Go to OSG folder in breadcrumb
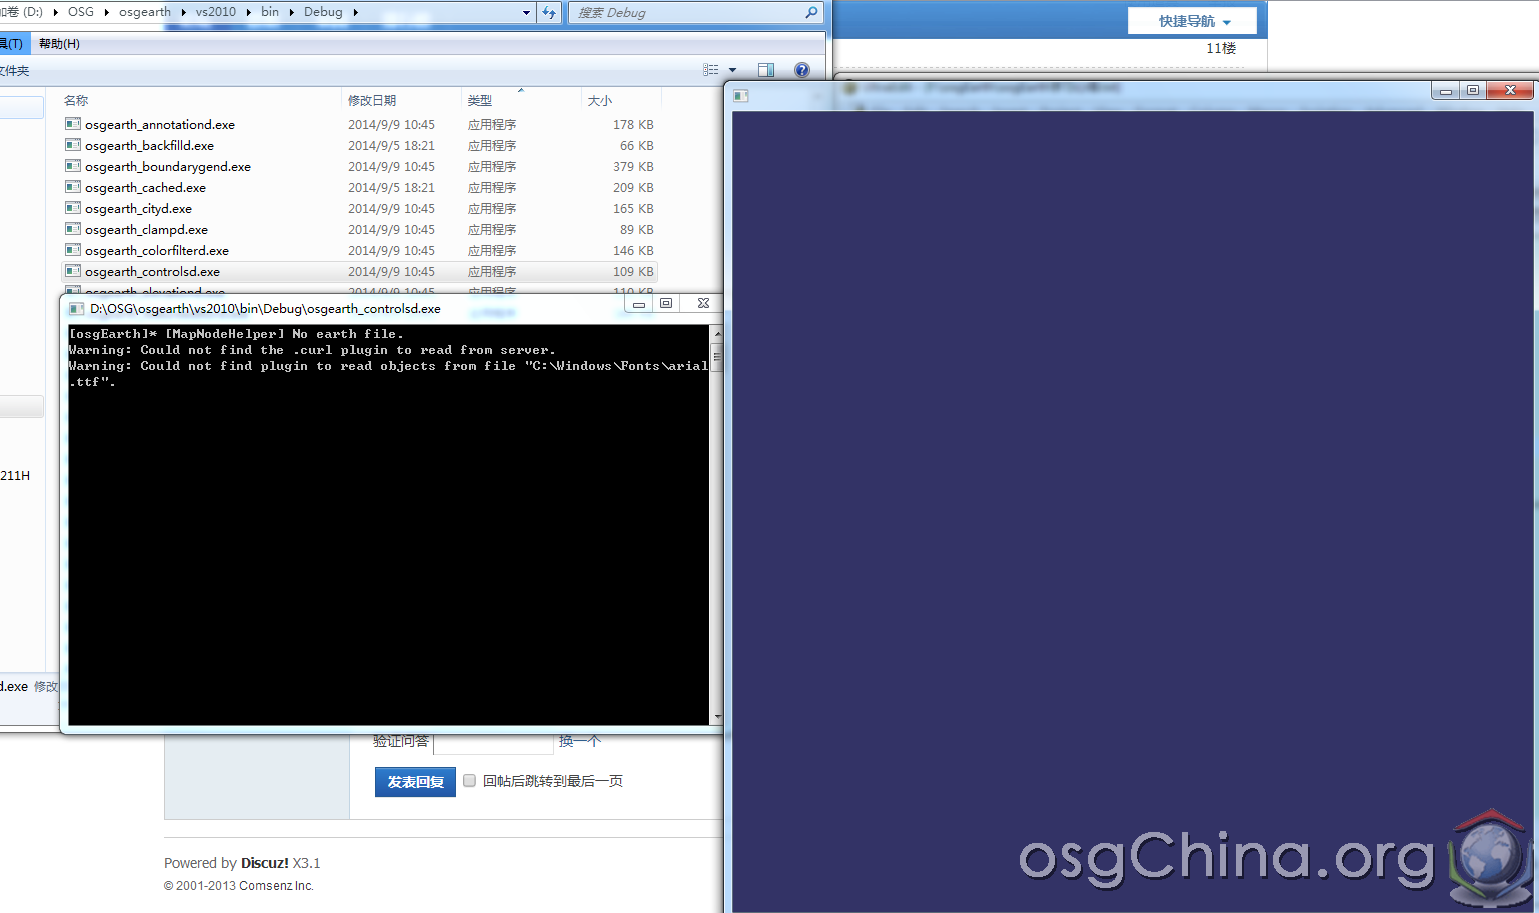 [81, 12]
